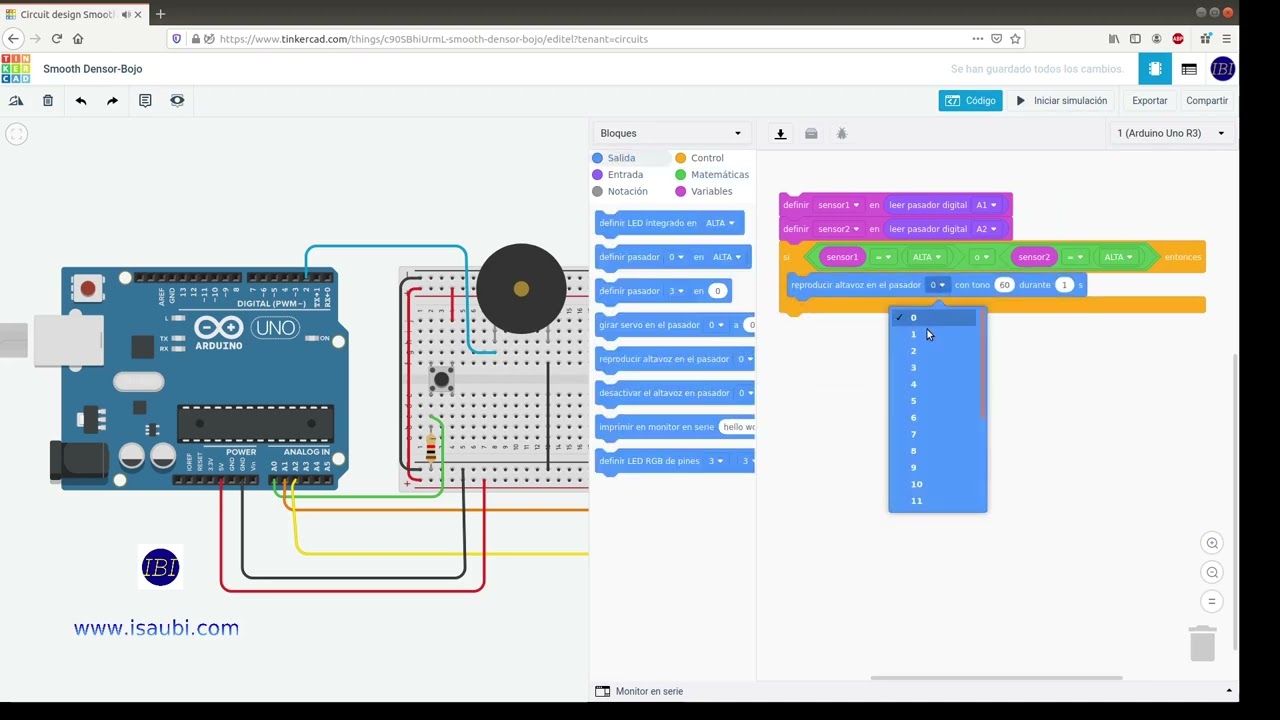The width and height of the screenshot is (1280, 720).
Task: Reload the page in Firefox
Action: click(57, 39)
